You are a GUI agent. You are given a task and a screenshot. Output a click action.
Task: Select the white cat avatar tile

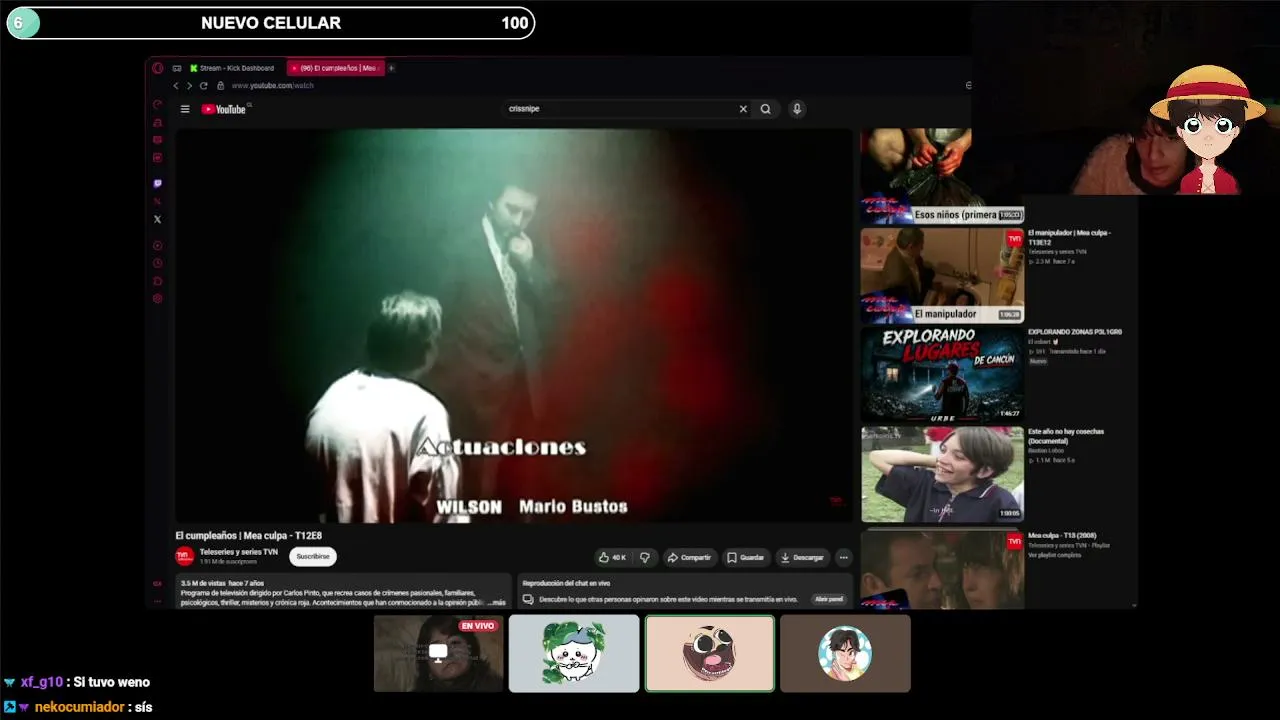(x=574, y=653)
